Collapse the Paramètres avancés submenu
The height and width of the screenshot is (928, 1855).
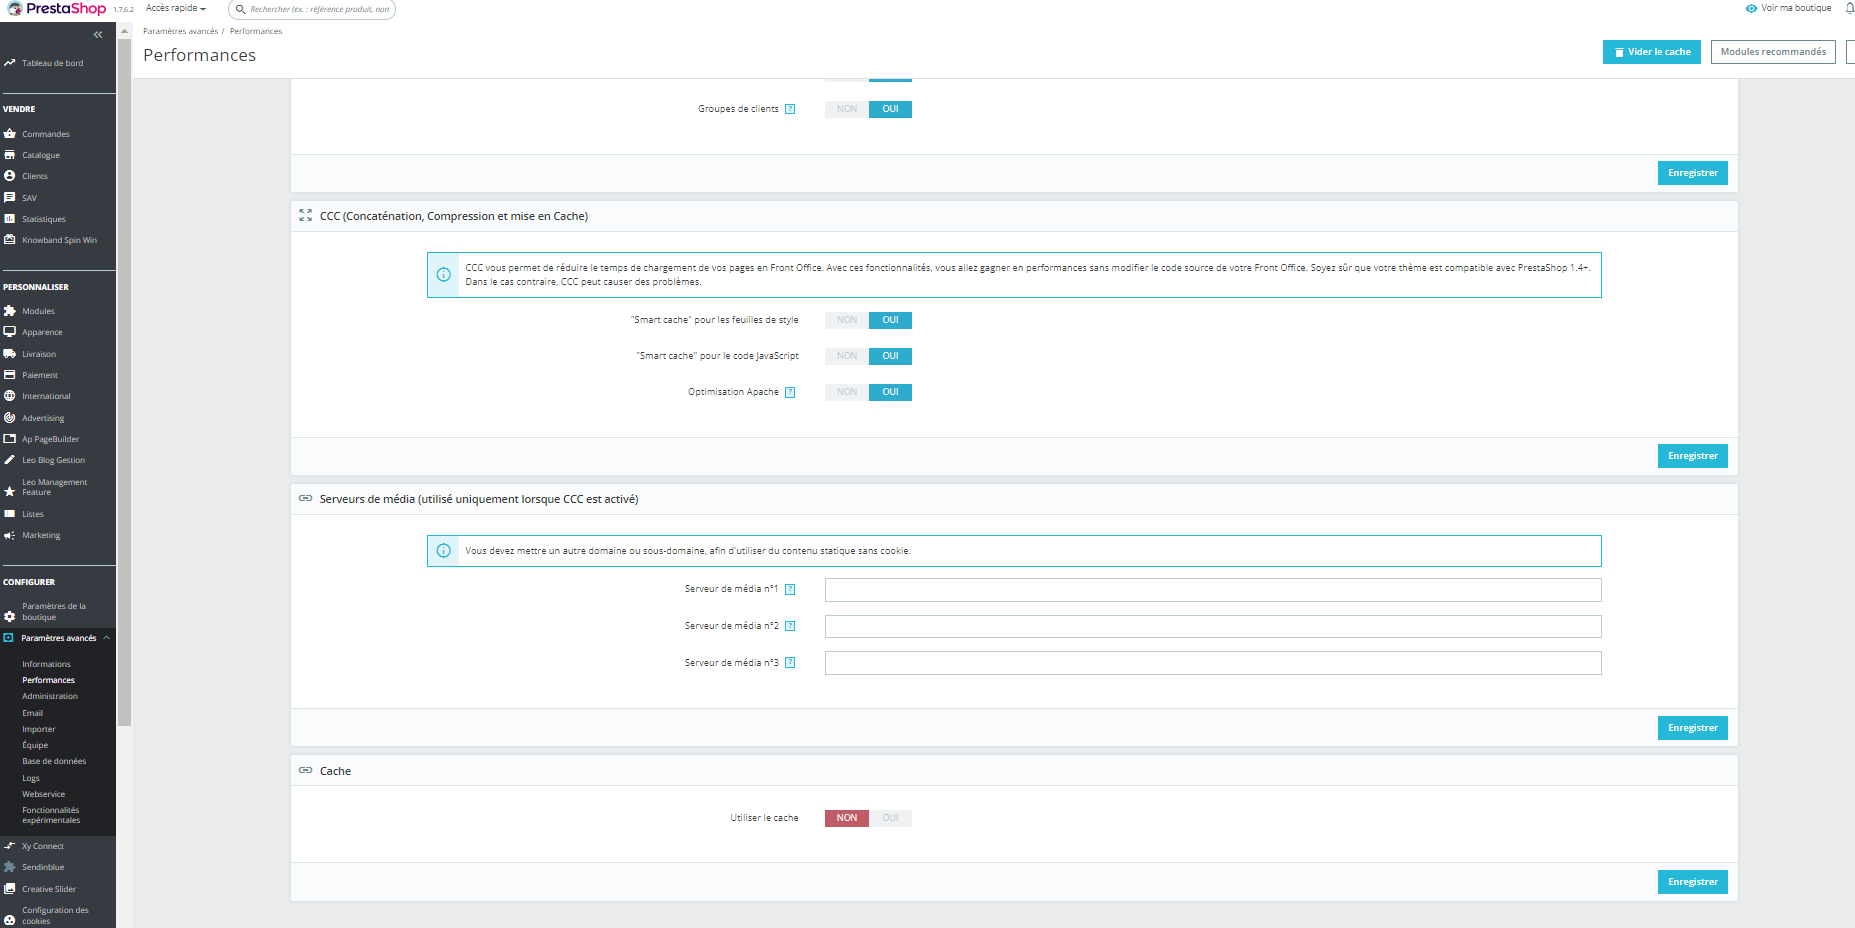pos(107,638)
